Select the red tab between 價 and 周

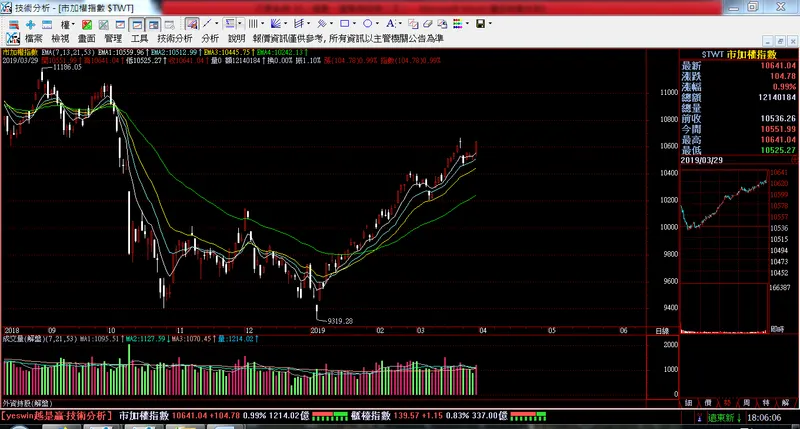[728, 403]
